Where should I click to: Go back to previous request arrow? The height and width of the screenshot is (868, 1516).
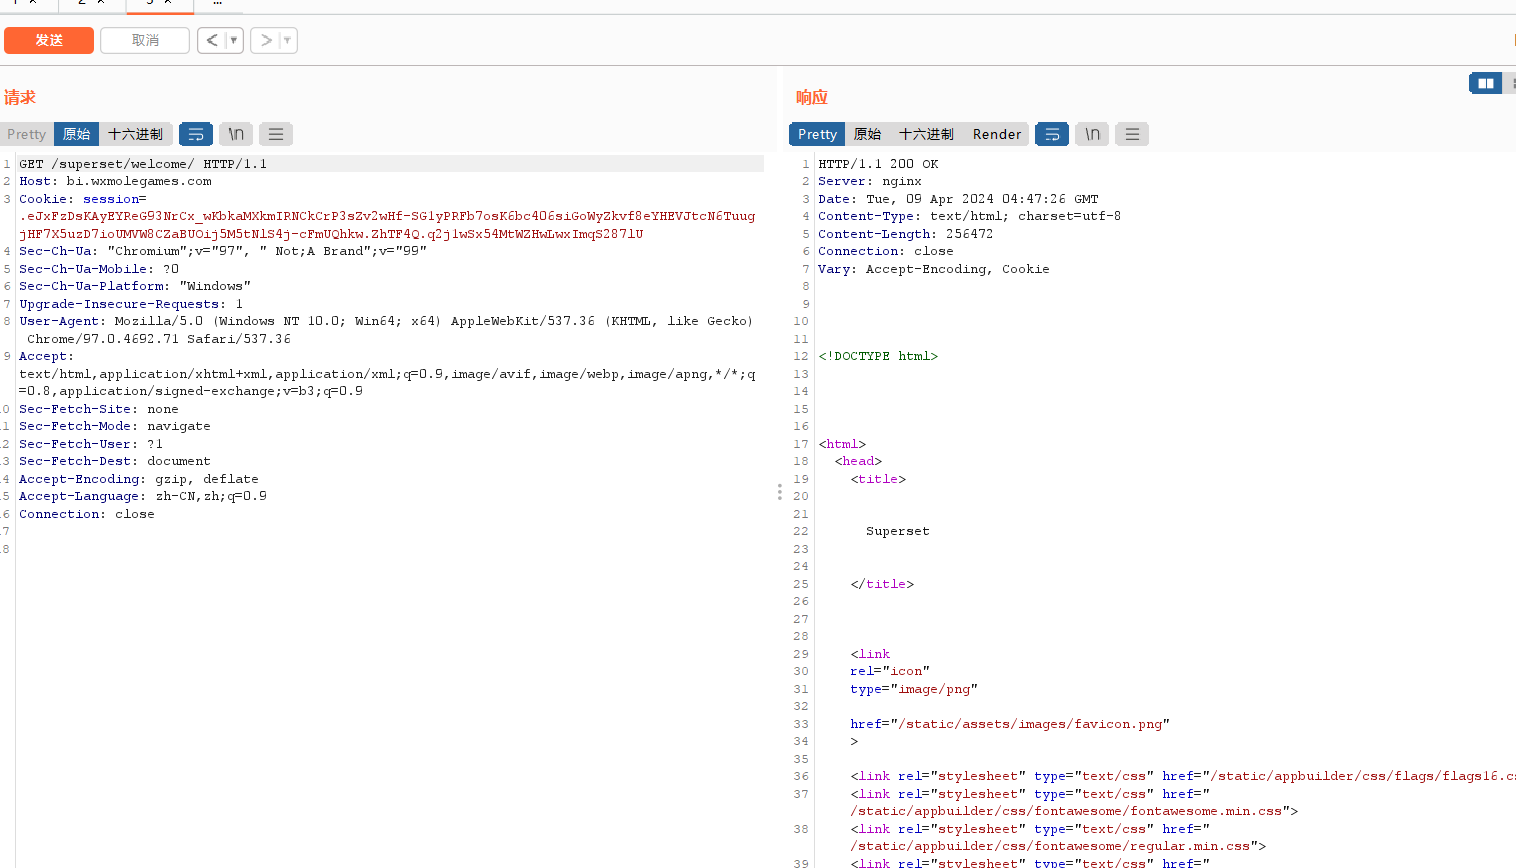(x=212, y=40)
